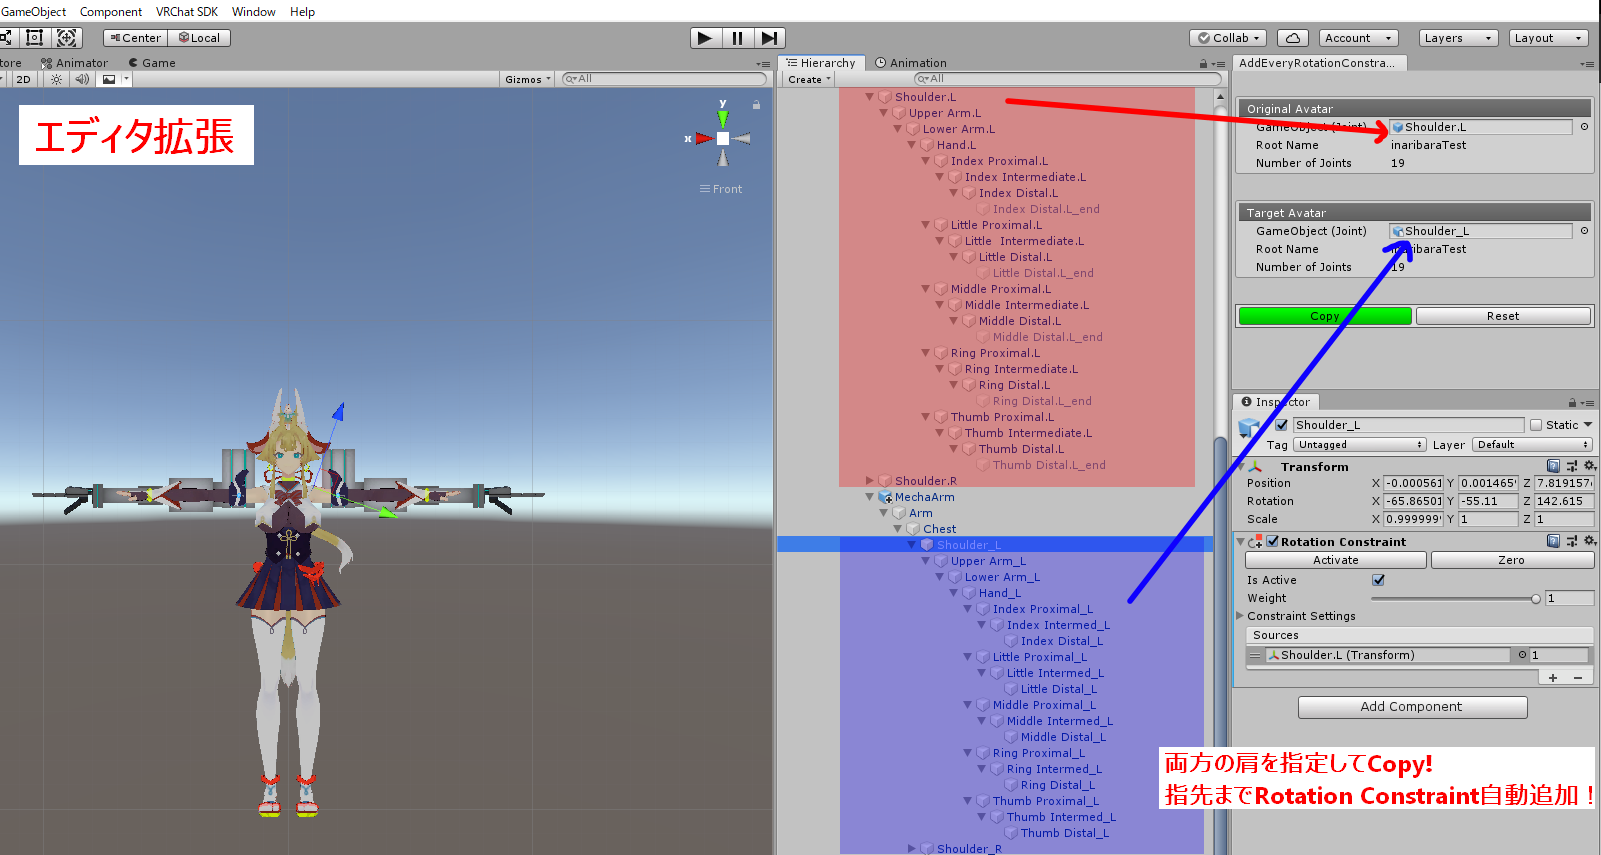Open the VRChat SDK menu
The width and height of the screenshot is (1601, 855).
[x=186, y=12]
